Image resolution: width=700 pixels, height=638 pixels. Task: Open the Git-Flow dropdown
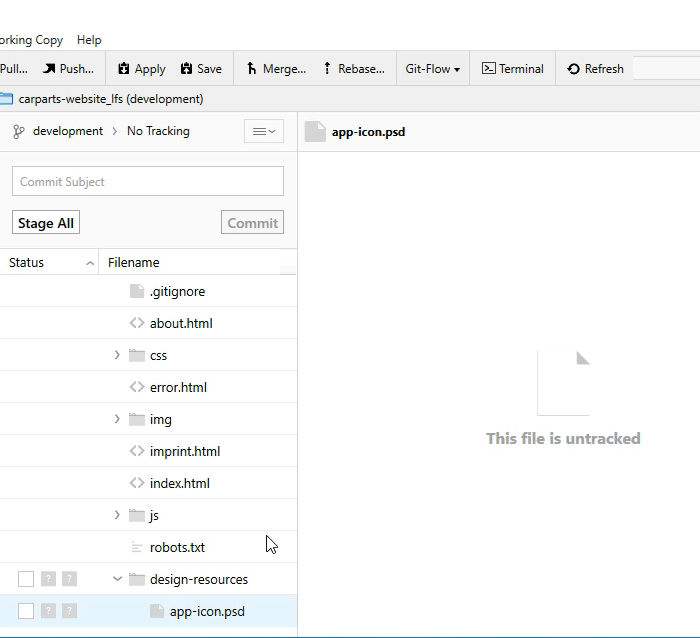[x=432, y=69]
